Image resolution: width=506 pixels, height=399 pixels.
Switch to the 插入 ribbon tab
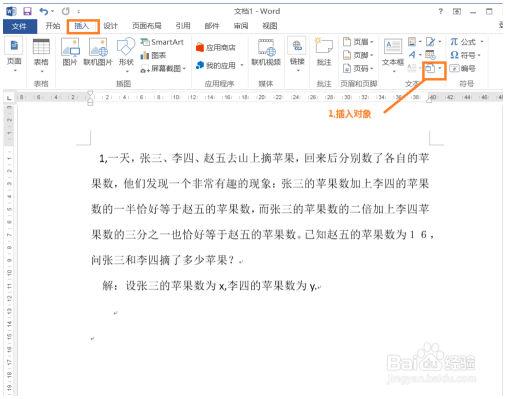(x=82, y=26)
